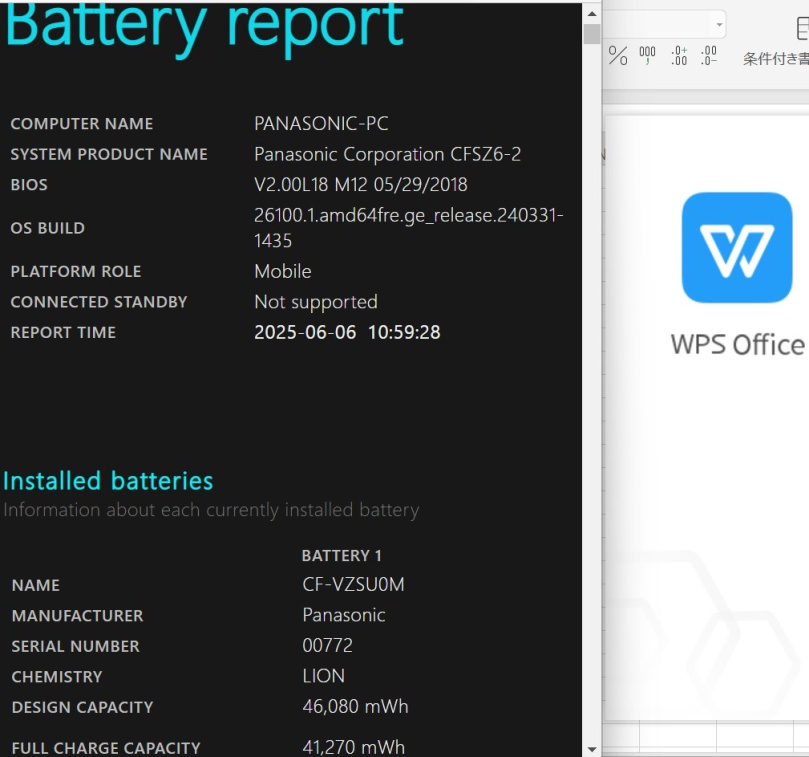809x757 pixels.
Task: Click the battery report scrollbar thumb
Action: coord(592,34)
